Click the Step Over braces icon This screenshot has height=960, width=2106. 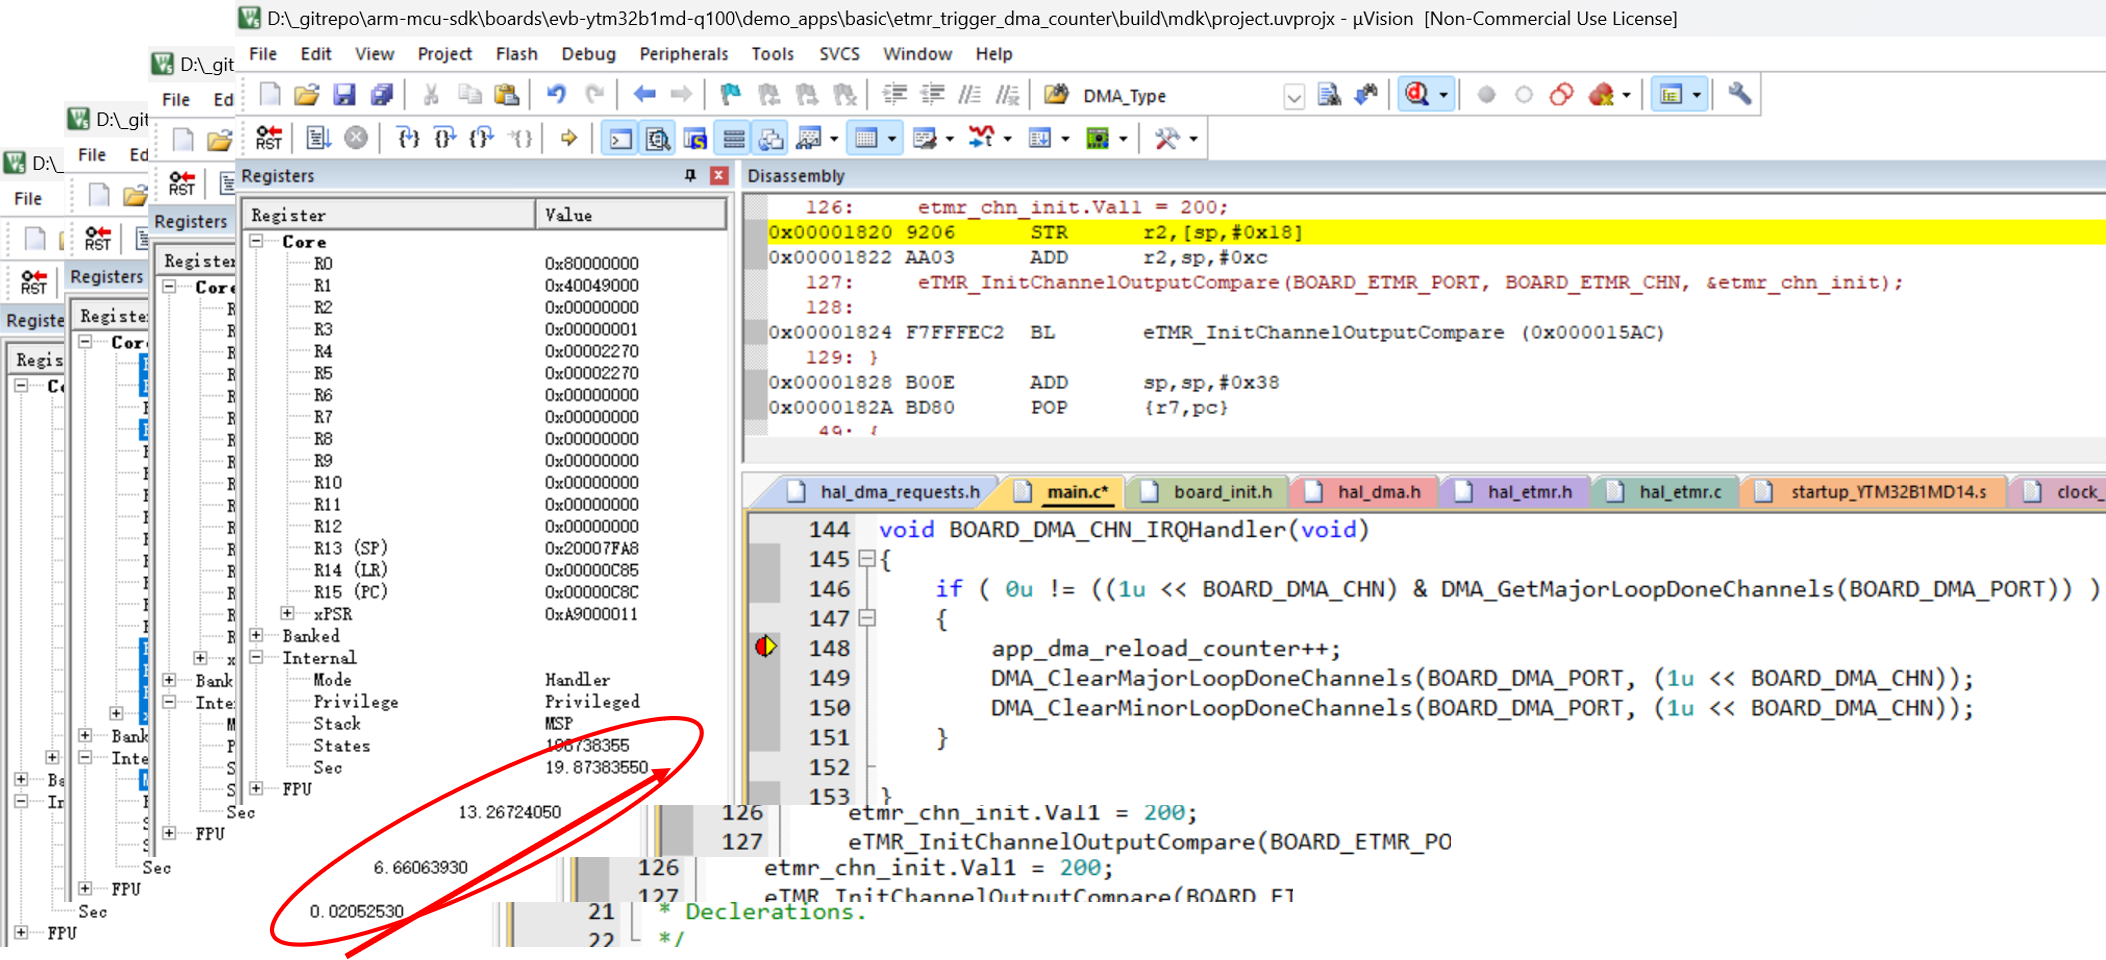pos(445,138)
